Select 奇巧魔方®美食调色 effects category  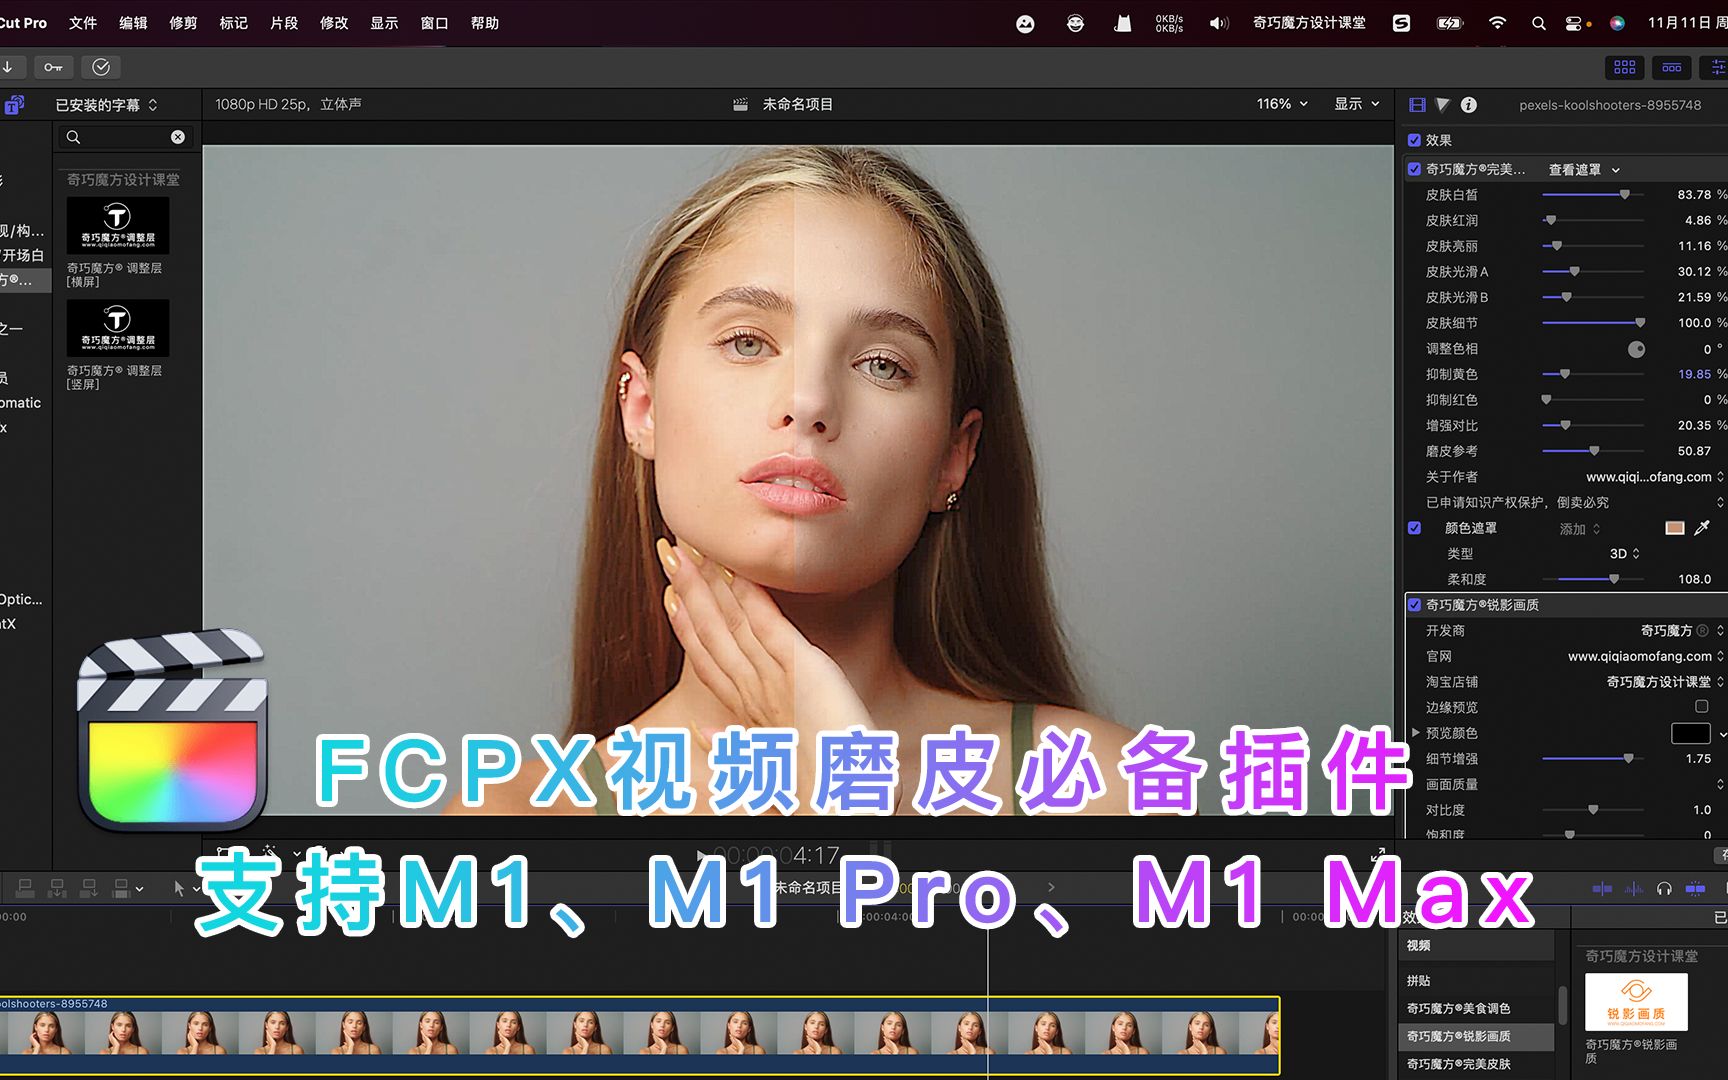1476,1009
